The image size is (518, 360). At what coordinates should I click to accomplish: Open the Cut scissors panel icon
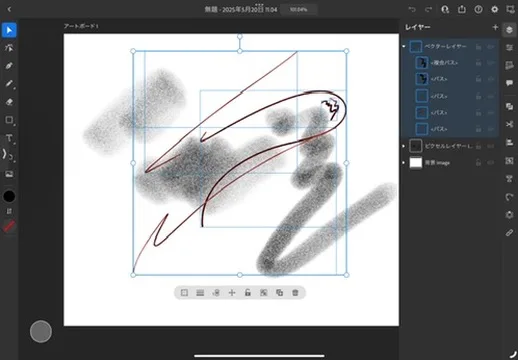(x=509, y=124)
